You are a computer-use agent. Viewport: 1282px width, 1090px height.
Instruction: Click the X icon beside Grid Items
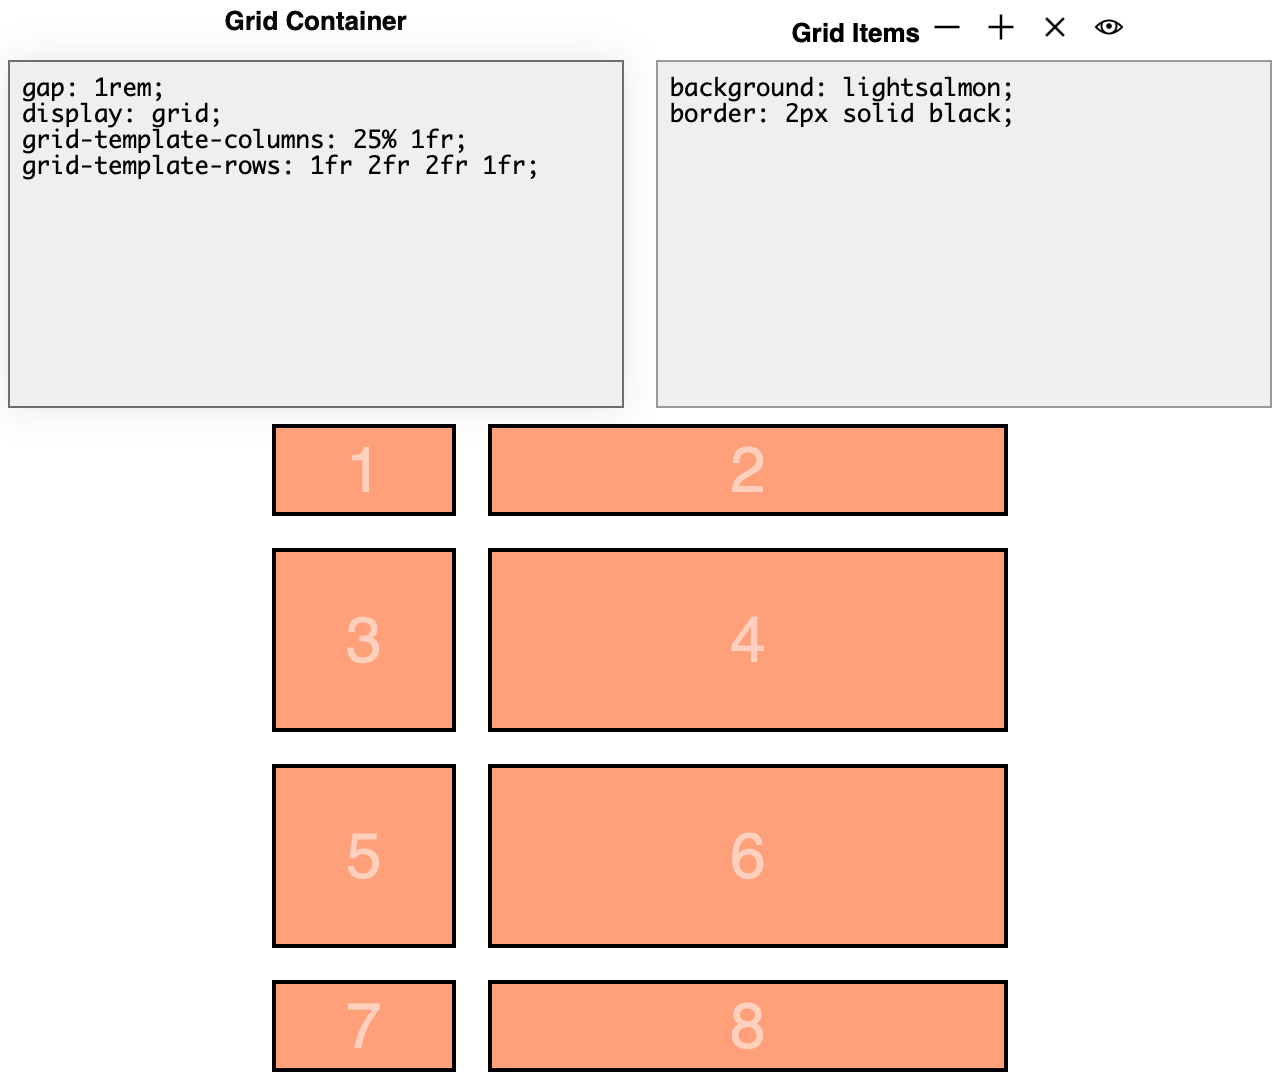[1055, 28]
